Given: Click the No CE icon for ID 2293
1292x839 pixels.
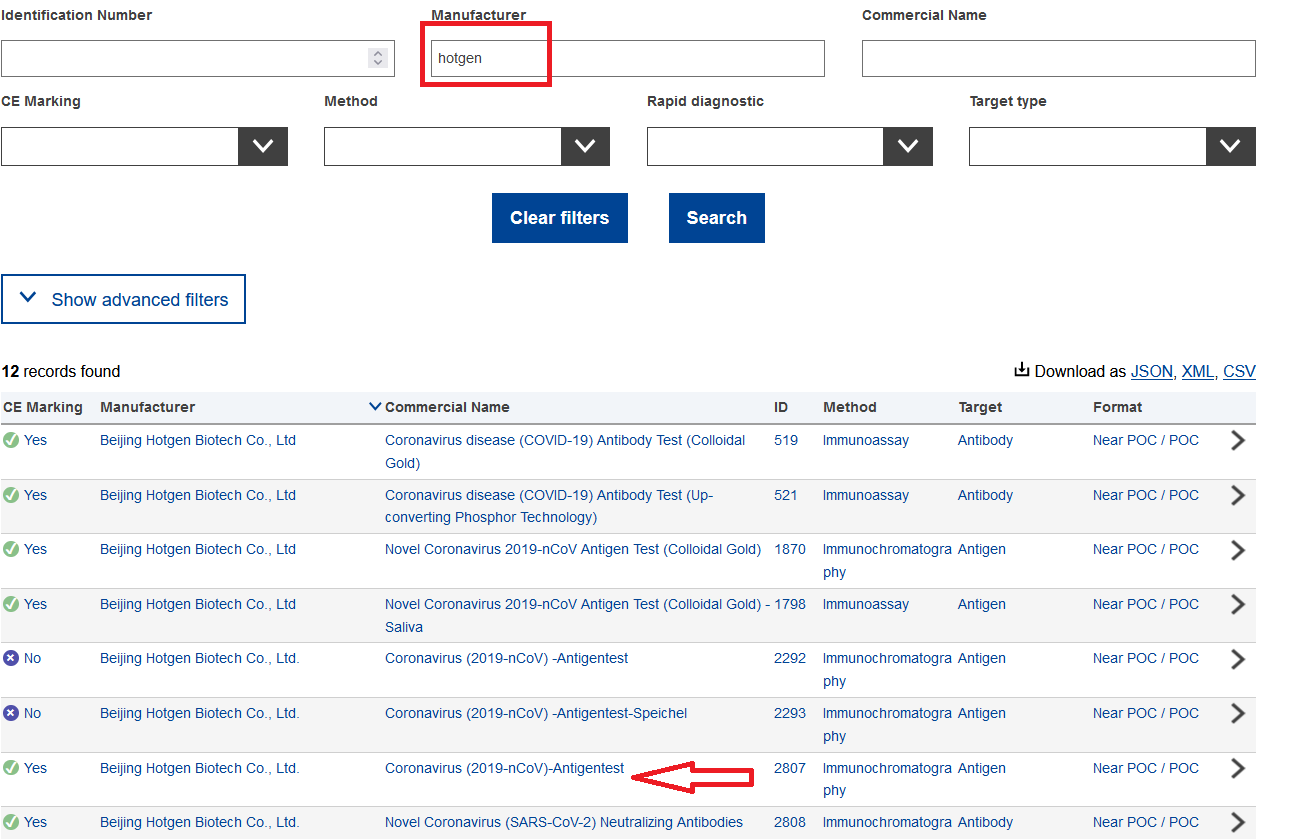Looking at the screenshot, I should tap(11, 713).
